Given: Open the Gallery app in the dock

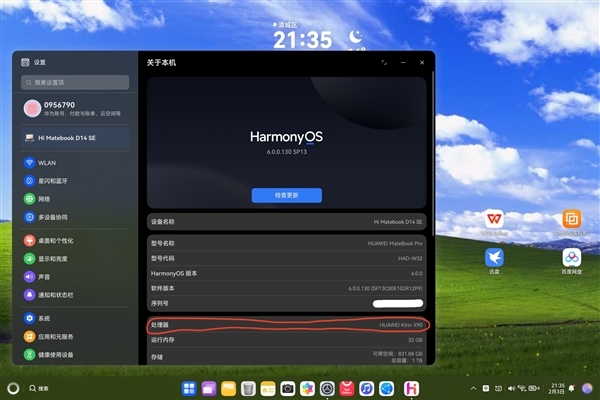Looking at the screenshot, I should coord(307,389).
